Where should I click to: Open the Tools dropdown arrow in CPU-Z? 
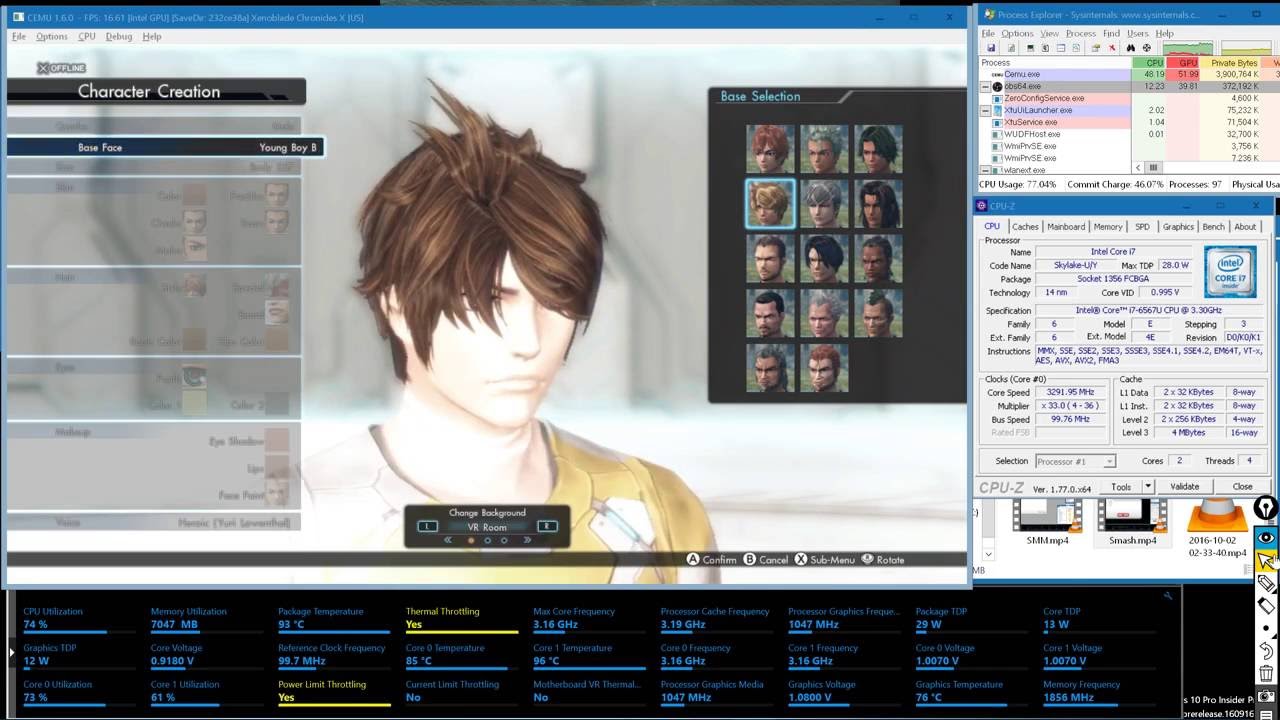[x=1147, y=487]
